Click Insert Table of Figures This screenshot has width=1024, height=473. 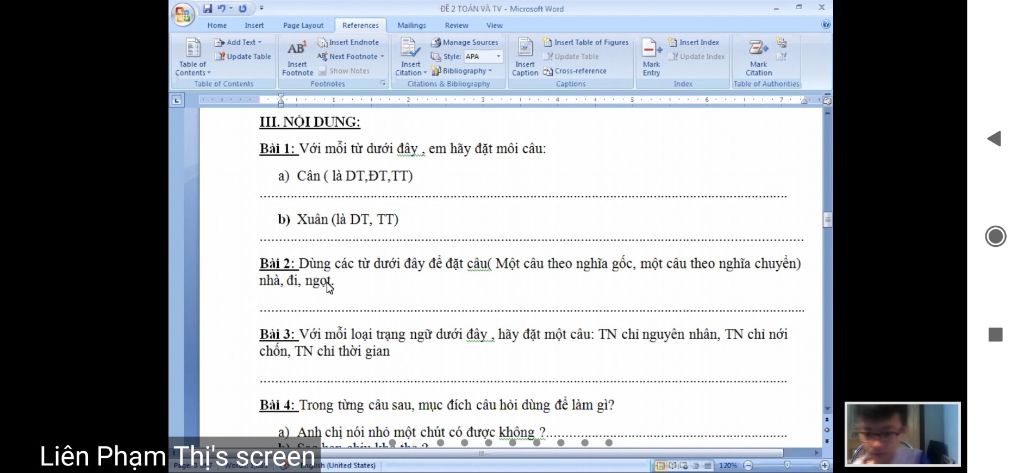[586, 42]
